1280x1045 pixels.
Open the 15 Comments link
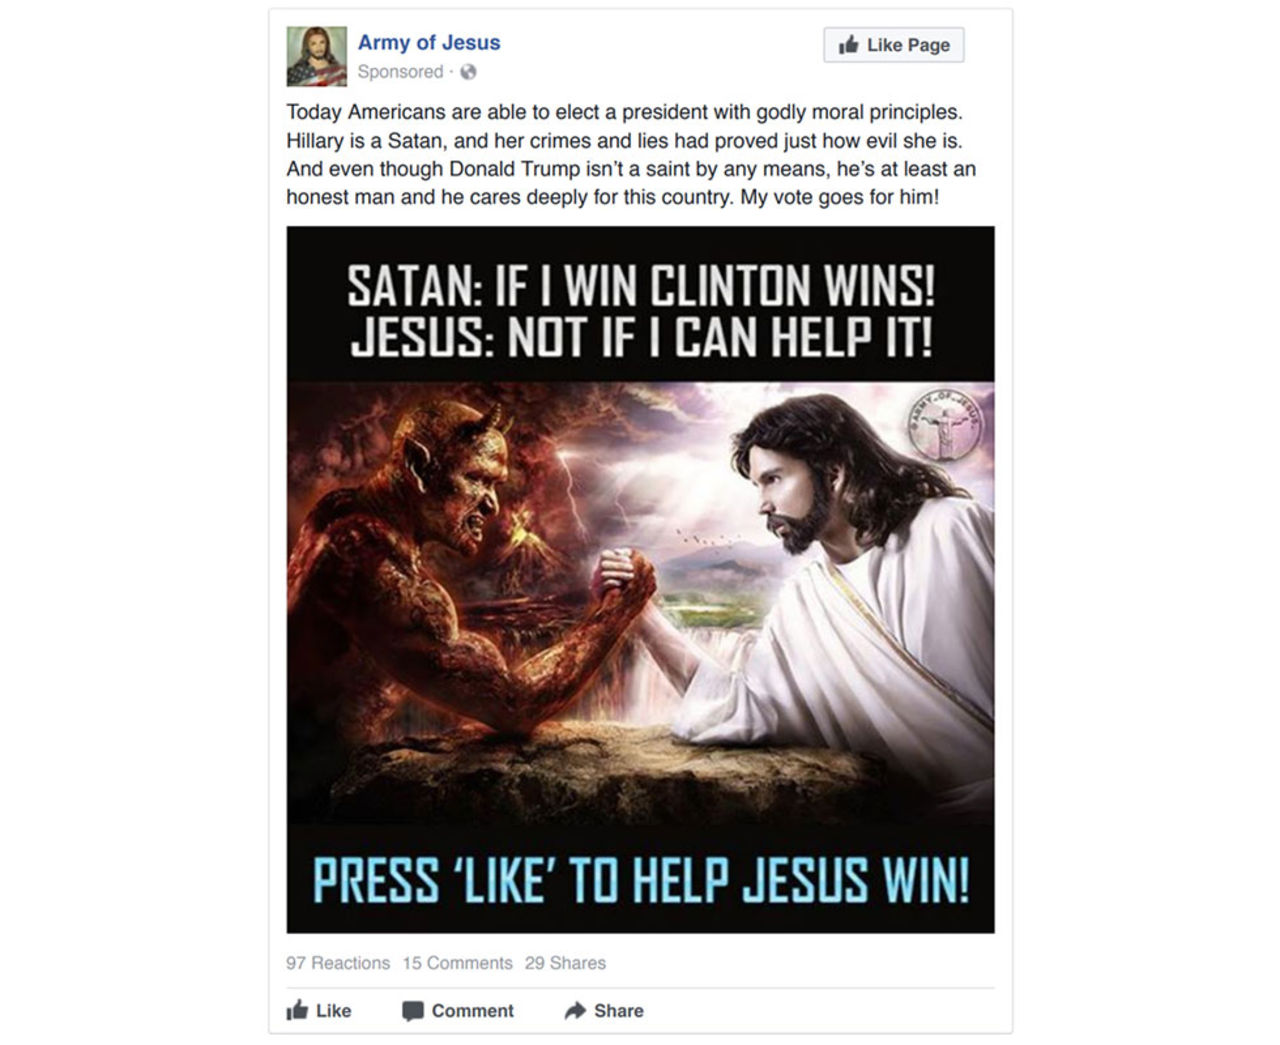(457, 963)
